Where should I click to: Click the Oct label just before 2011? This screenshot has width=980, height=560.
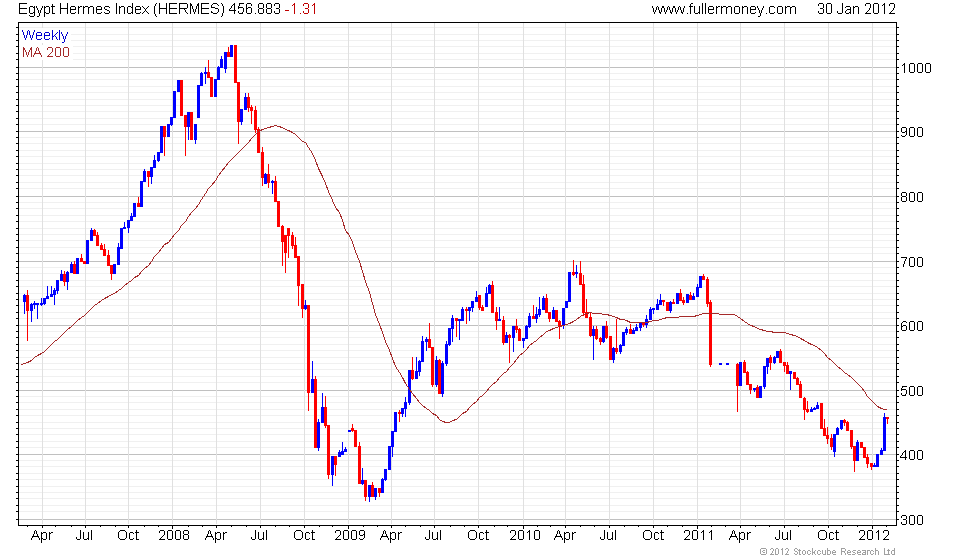653,536
